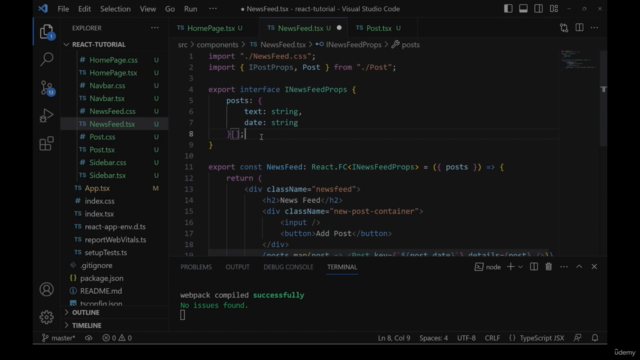The height and width of the screenshot is (360, 640).
Task: Open HomePage.css in explorer
Action: pos(113,60)
